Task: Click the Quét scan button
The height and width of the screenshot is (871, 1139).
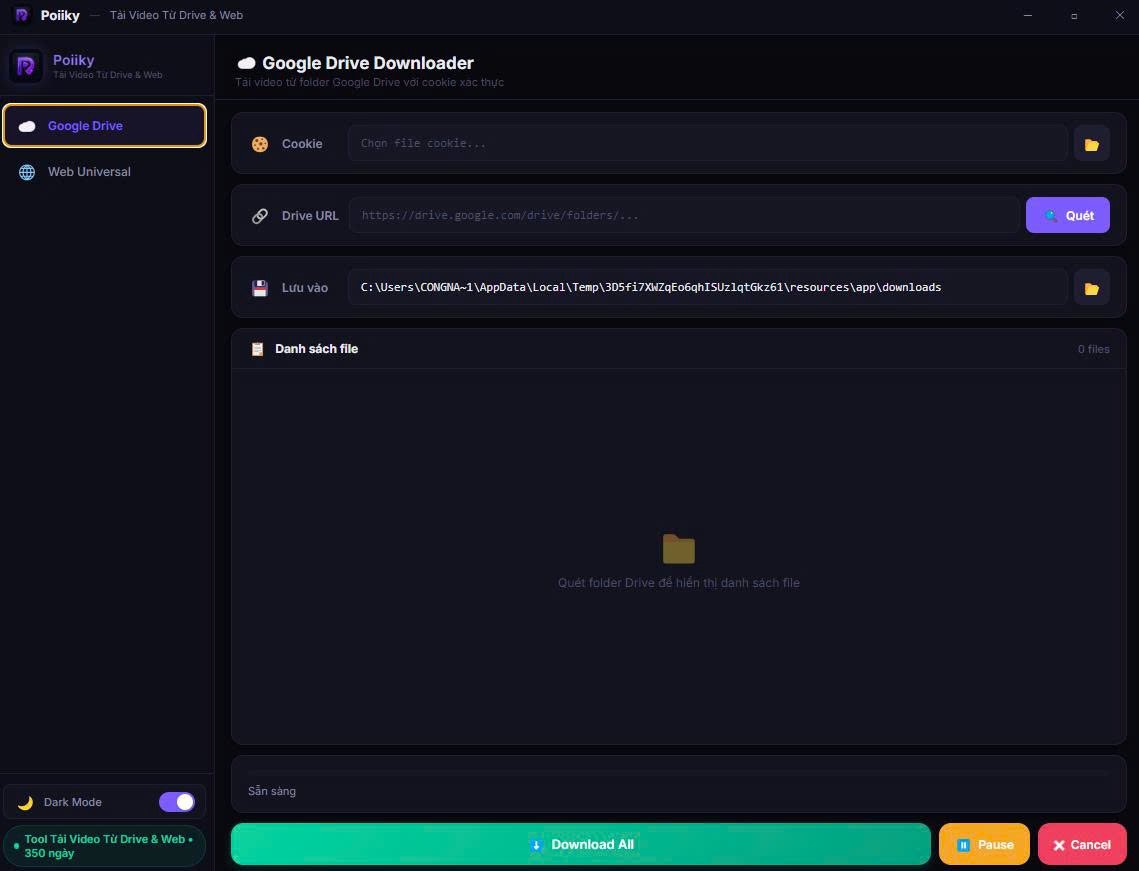Action: point(1067,215)
